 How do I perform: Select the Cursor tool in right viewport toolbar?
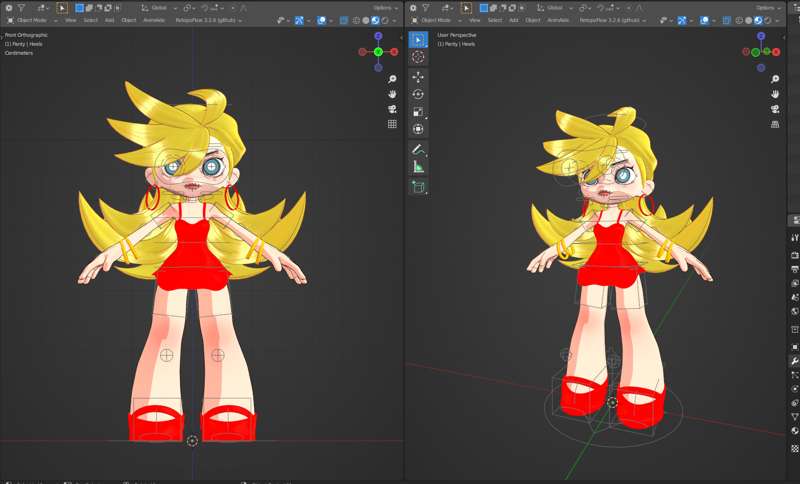418,57
